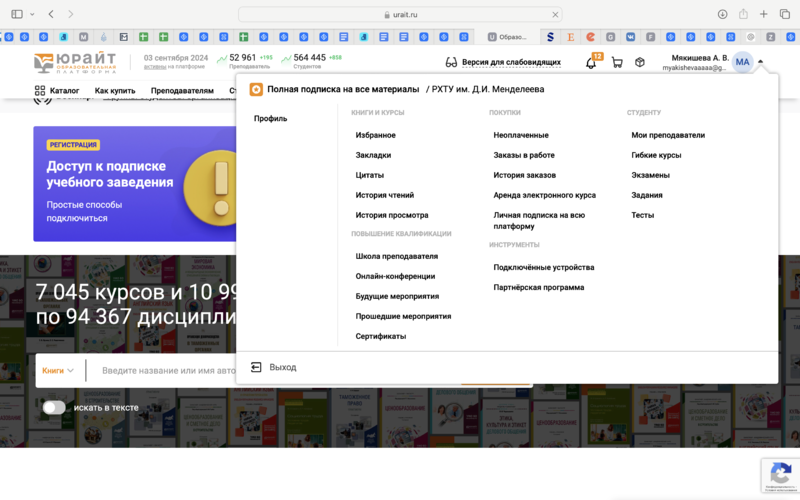The width and height of the screenshot is (800, 500).
Task: Add a new tab with the plus icon
Action: [763, 14]
